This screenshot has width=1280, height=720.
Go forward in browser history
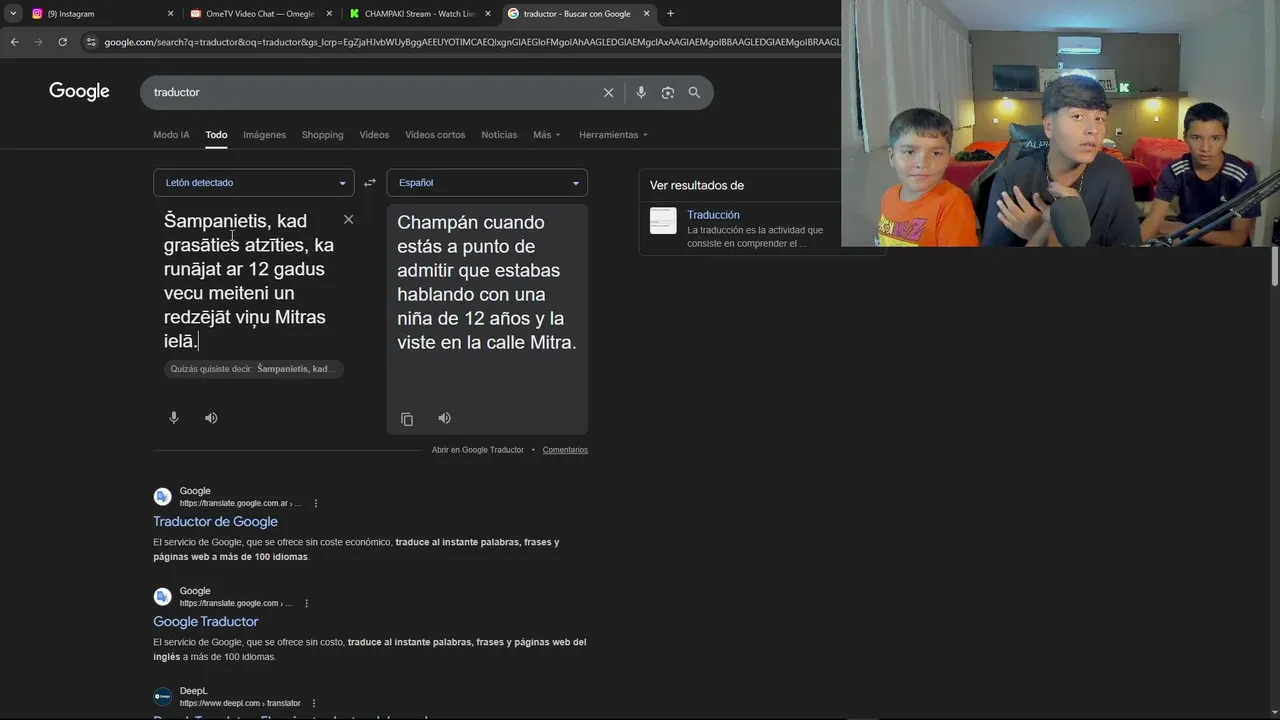coord(38,42)
